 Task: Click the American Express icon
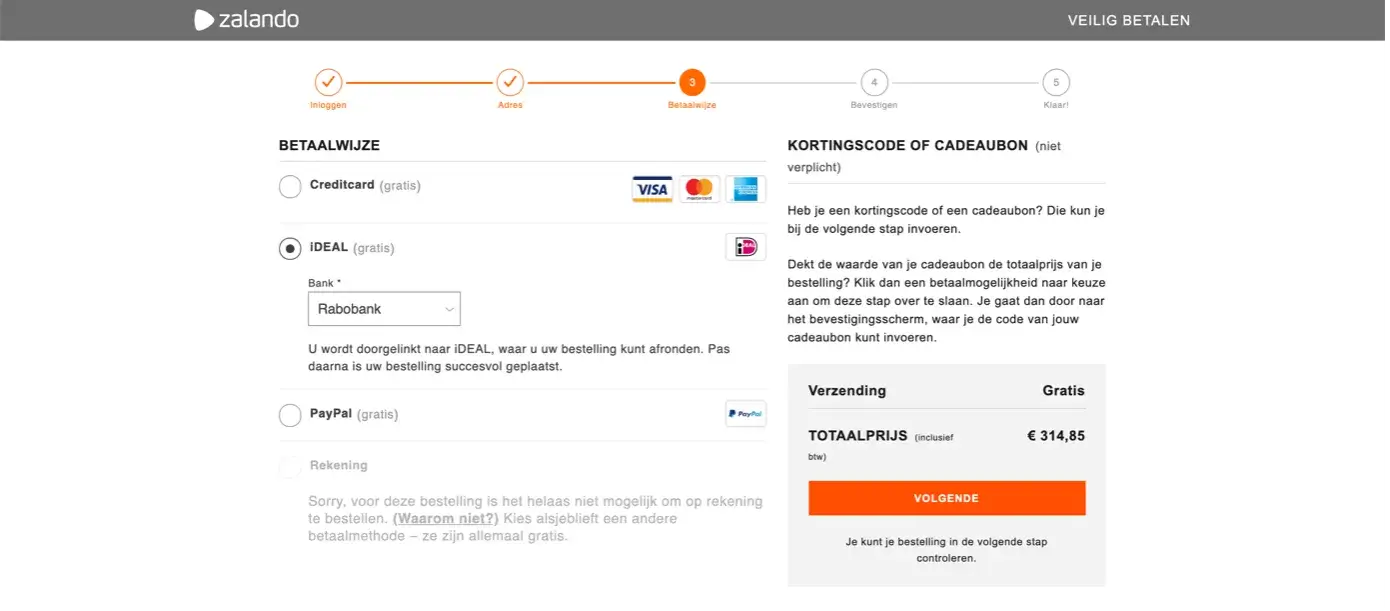pyautogui.click(x=745, y=189)
